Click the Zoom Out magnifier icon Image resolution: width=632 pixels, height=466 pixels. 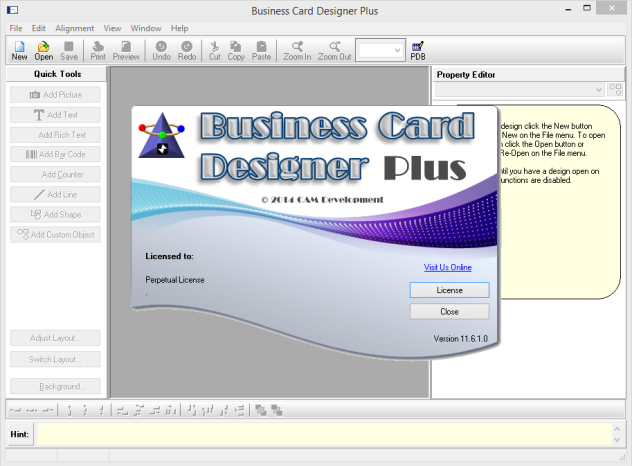(335, 50)
